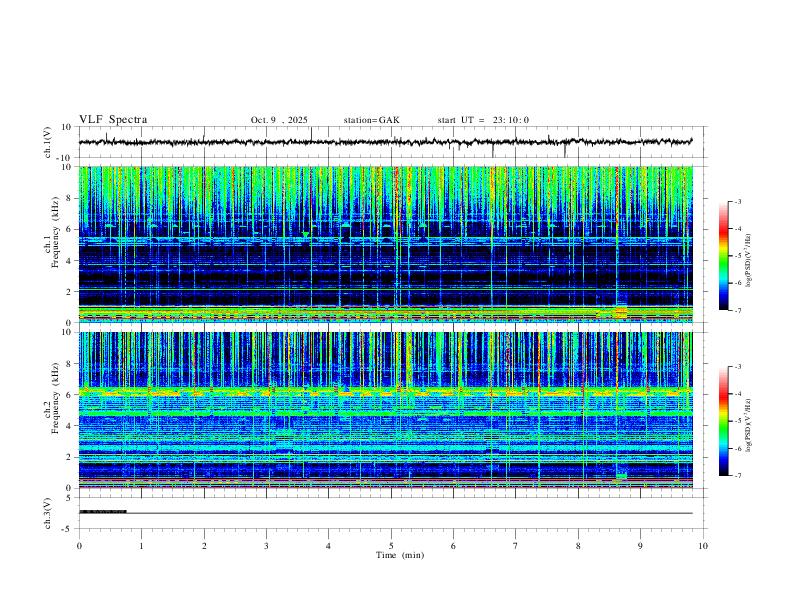Click the date 'Oct. 9 , 2025'
This screenshot has width=792, height=612.
279,120
